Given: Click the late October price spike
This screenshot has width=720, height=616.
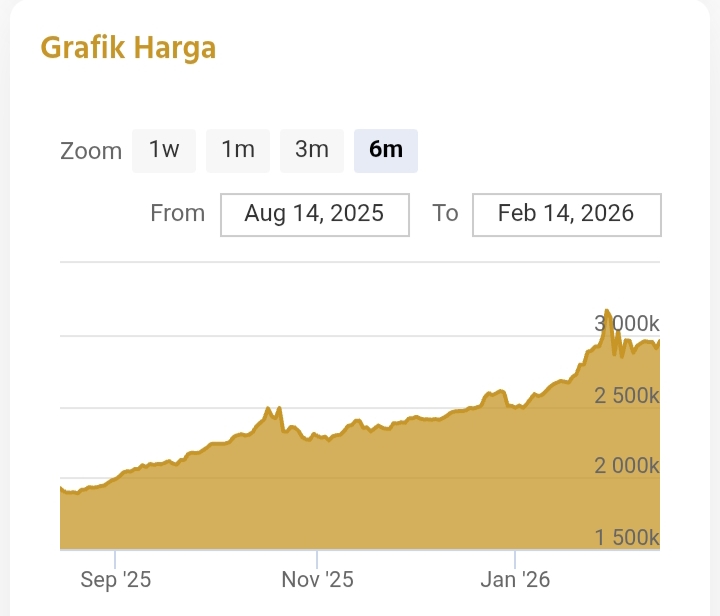Looking at the screenshot, I should pyautogui.click(x=269, y=409).
